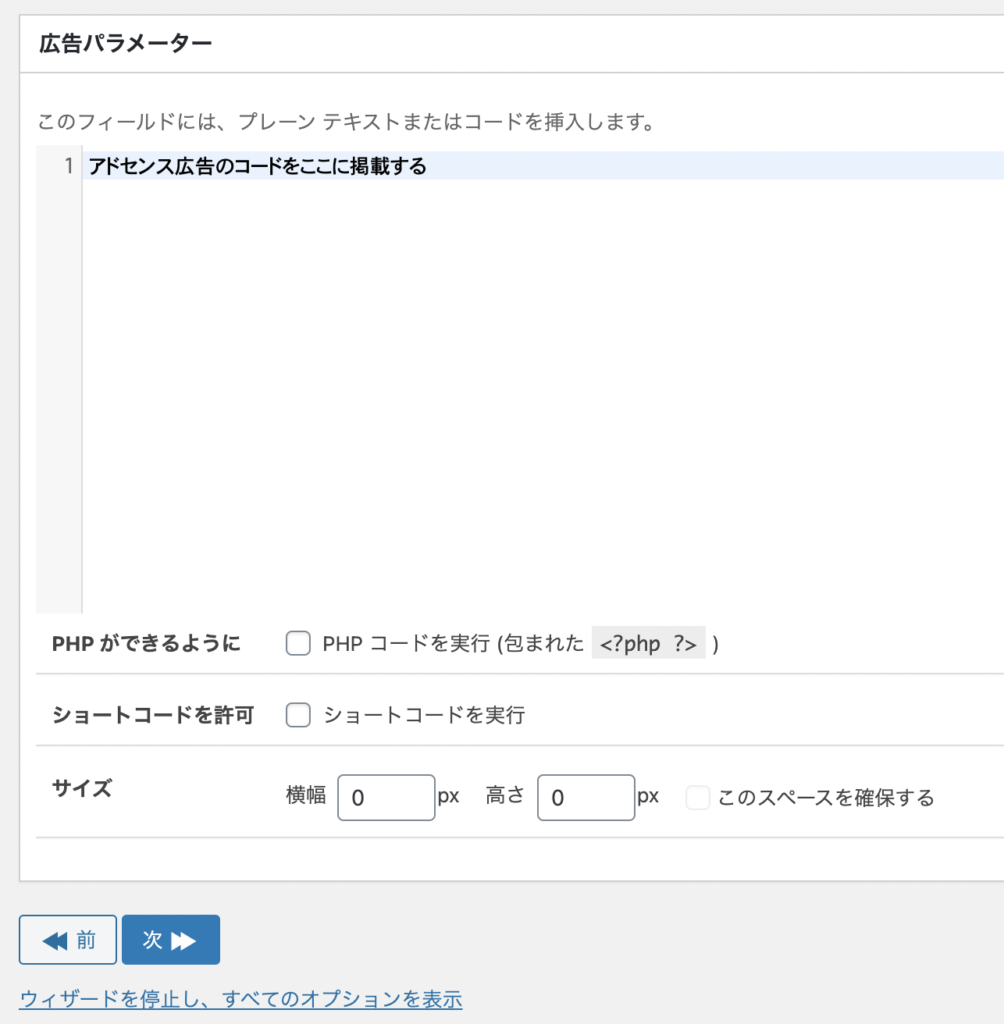
Task: Click the PHP ができるように row label
Action: 146,644
